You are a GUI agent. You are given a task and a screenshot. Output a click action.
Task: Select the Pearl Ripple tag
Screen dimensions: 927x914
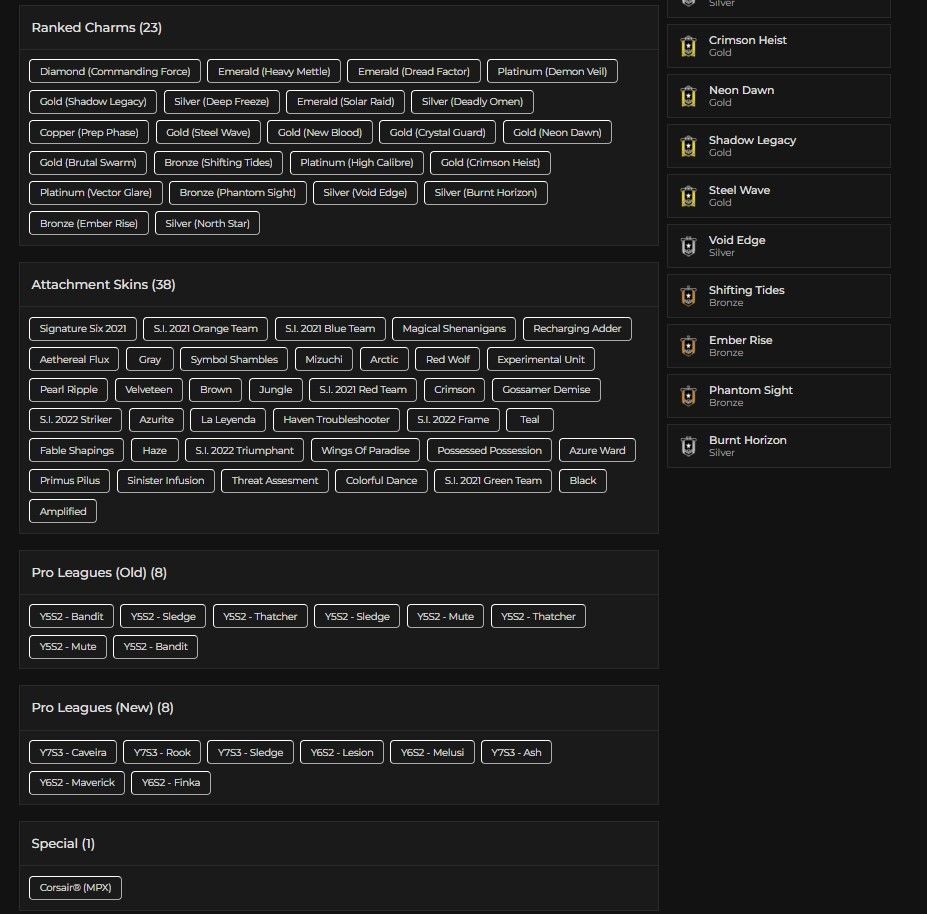(69, 390)
